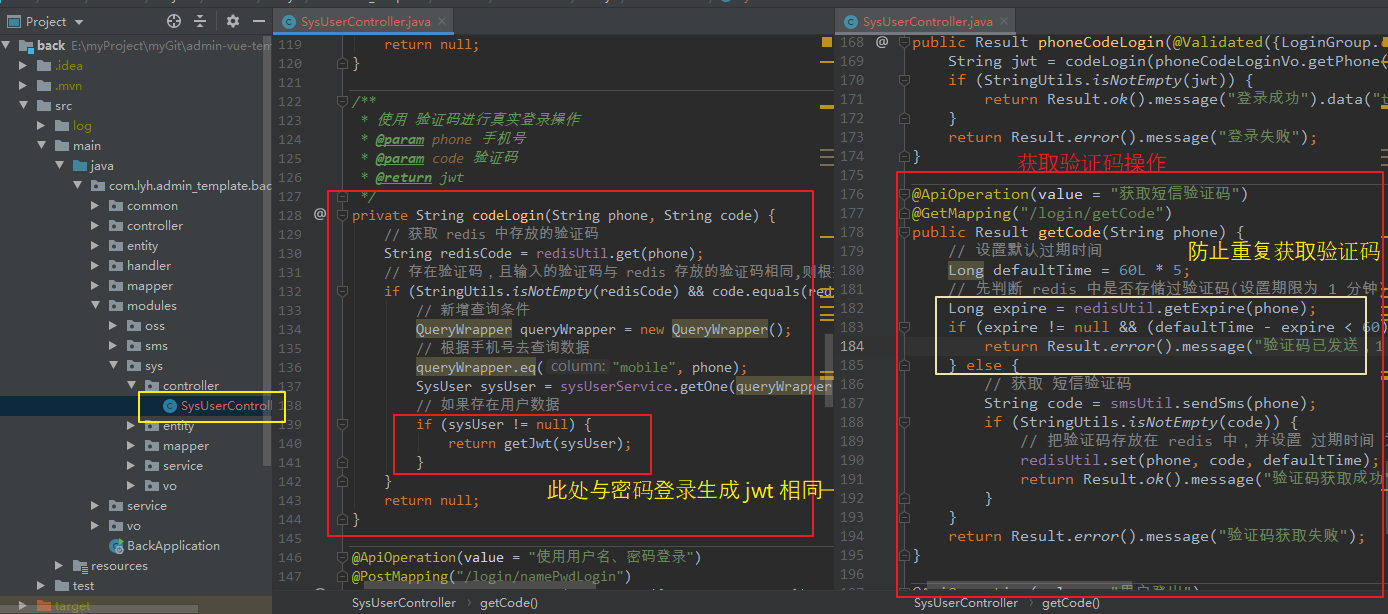The height and width of the screenshot is (614, 1388).
Task: Click the back module folder icon
Action: tap(26, 46)
